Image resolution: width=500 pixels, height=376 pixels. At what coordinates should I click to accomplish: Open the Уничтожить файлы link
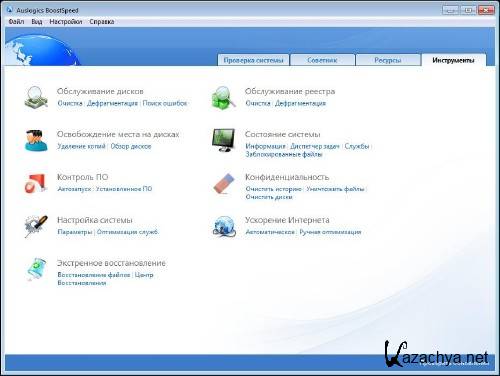(x=335, y=189)
